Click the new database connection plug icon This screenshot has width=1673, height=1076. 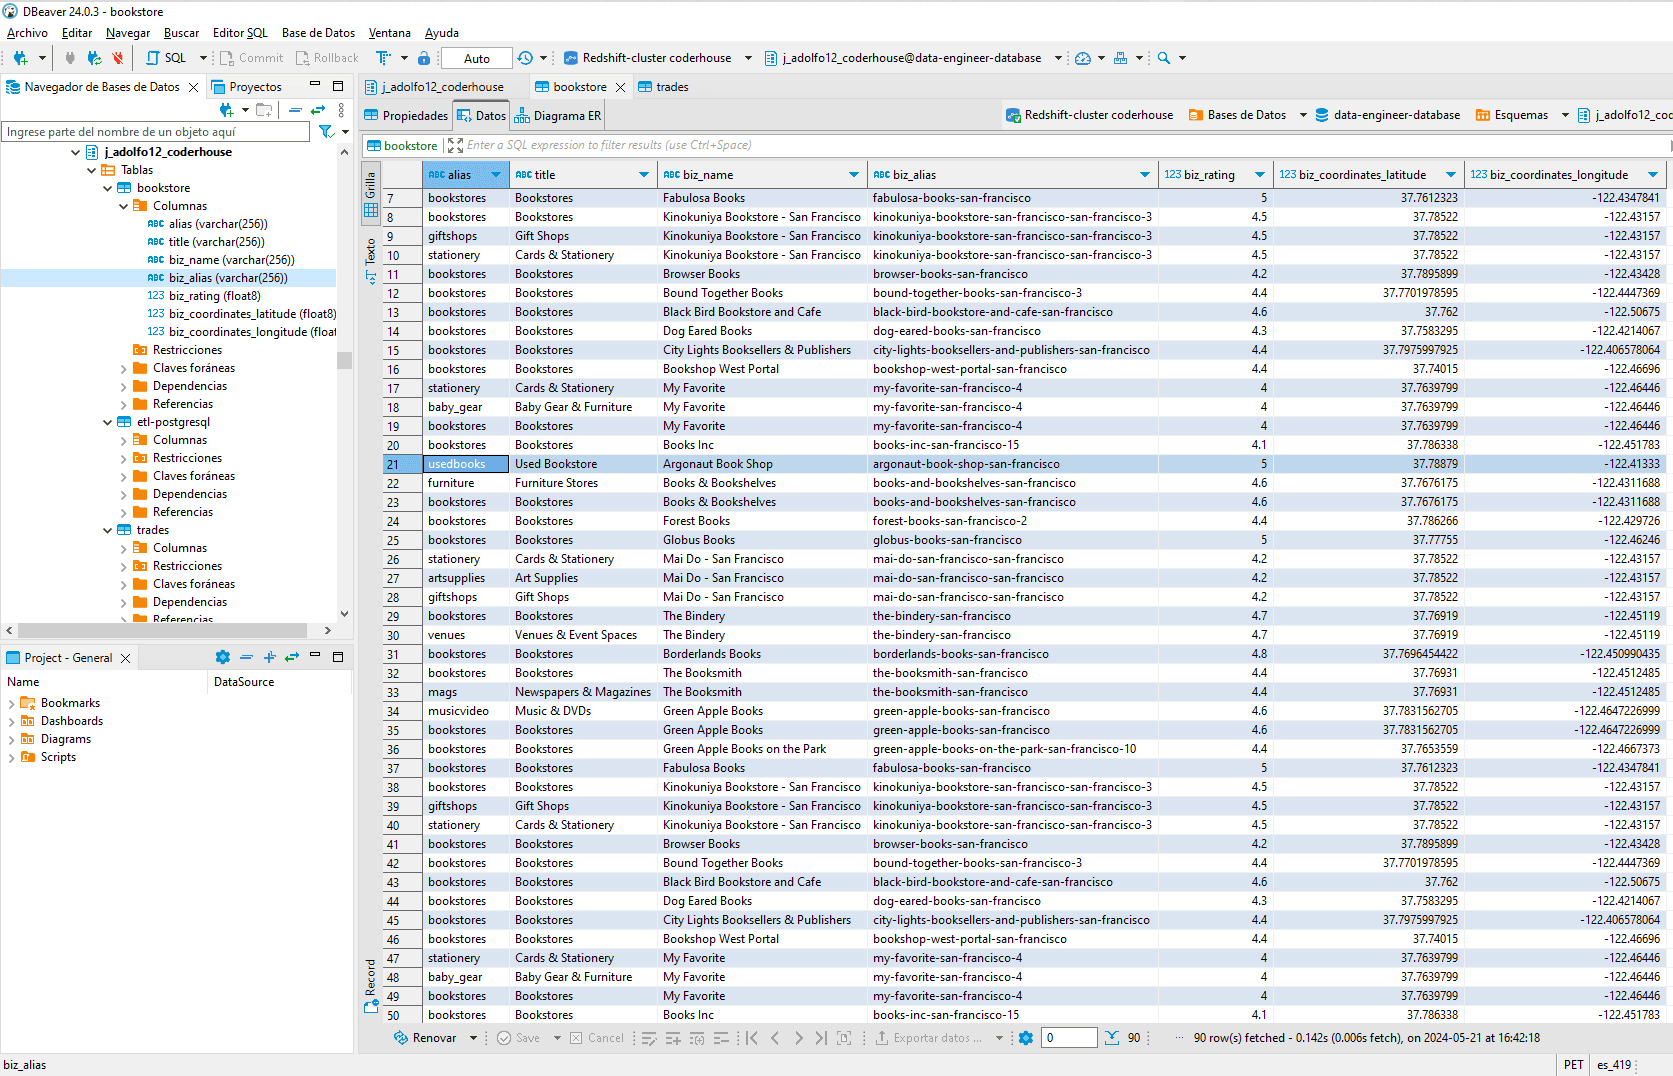pyautogui.click(x=20, y=58)
